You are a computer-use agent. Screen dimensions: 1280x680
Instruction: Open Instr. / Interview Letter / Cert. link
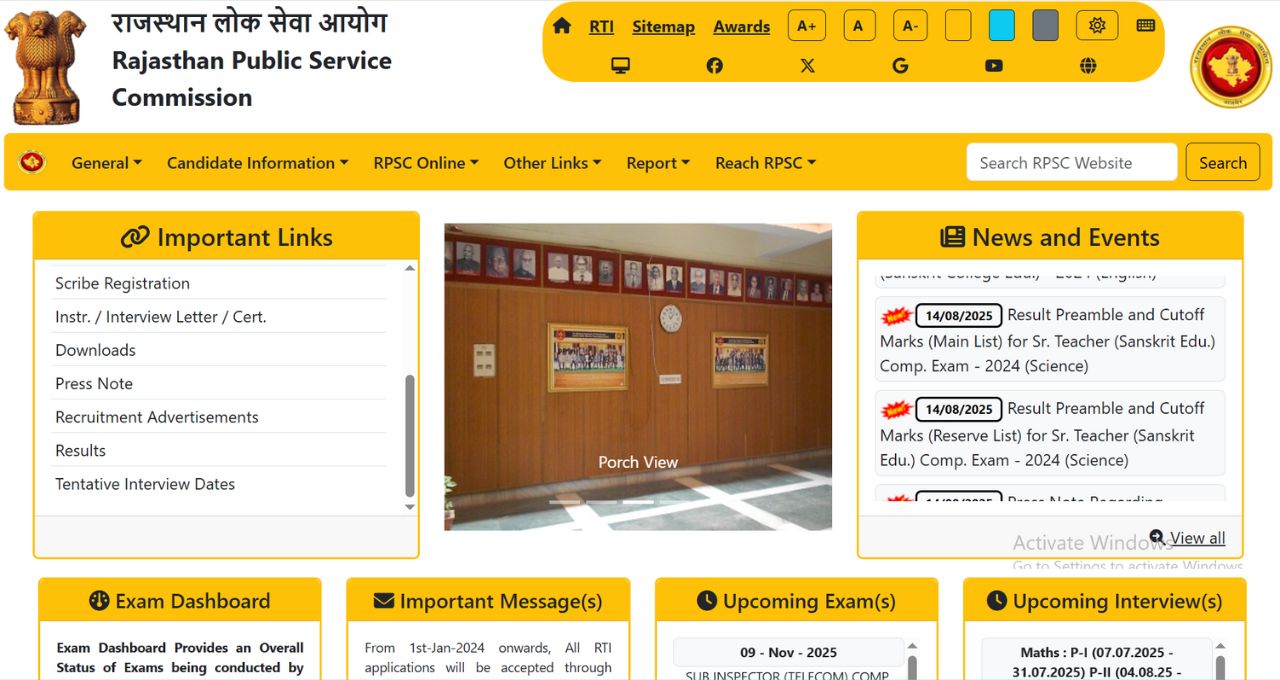(160, 317)
